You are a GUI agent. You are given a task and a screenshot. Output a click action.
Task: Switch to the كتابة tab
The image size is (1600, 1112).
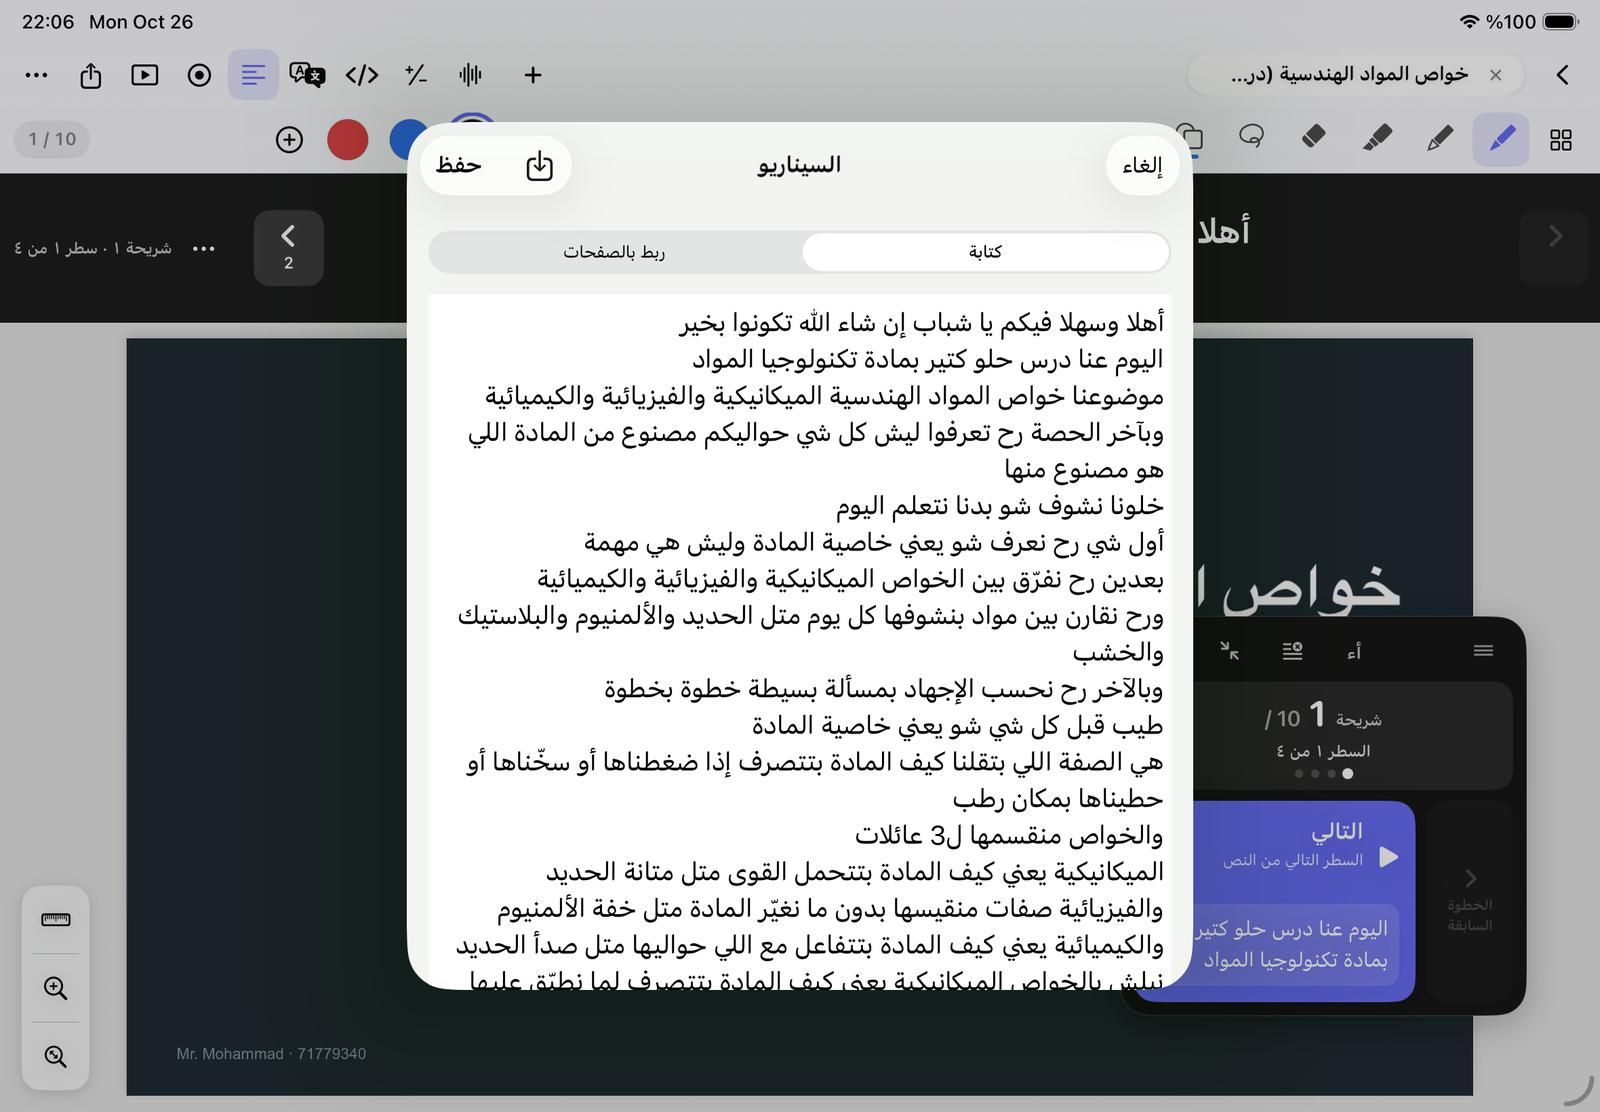click(985, 252)
